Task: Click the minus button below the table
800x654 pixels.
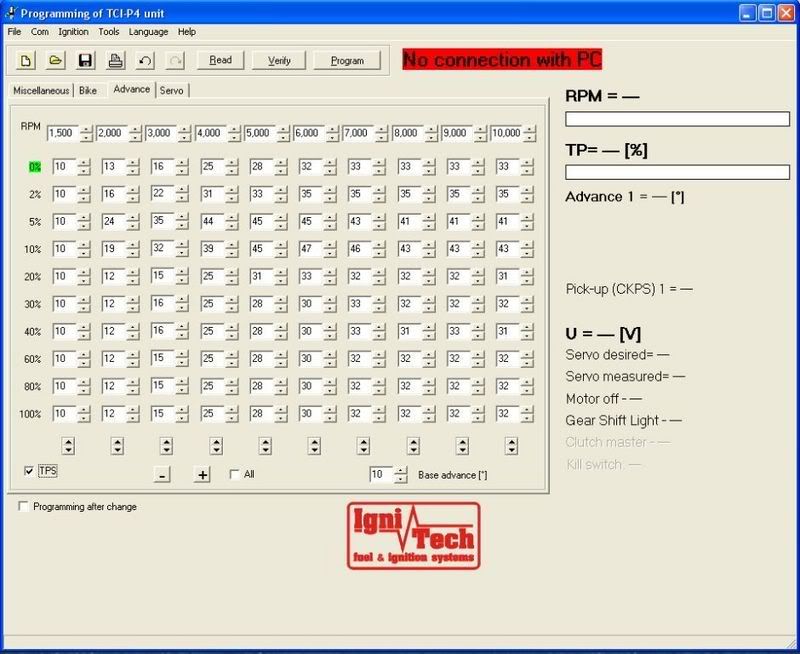Action: [x=162, y=475]
